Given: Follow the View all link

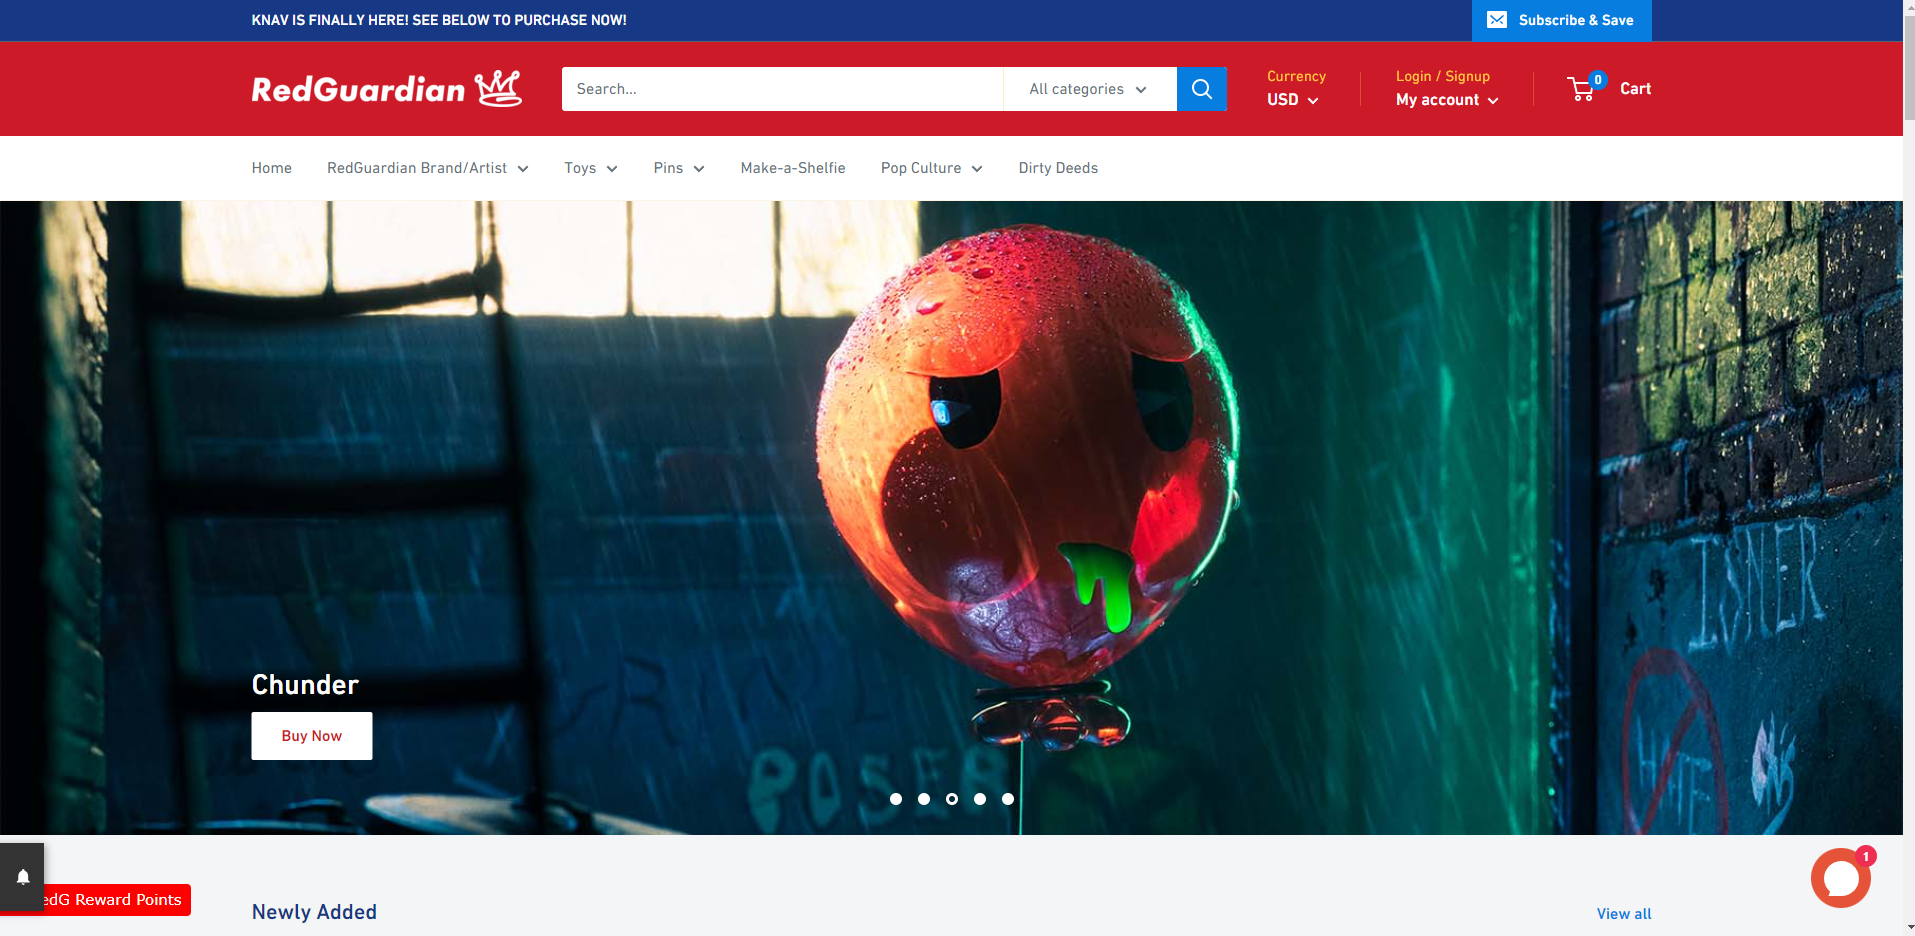Looking at the screenshot, I should [x=1623, y=914].
